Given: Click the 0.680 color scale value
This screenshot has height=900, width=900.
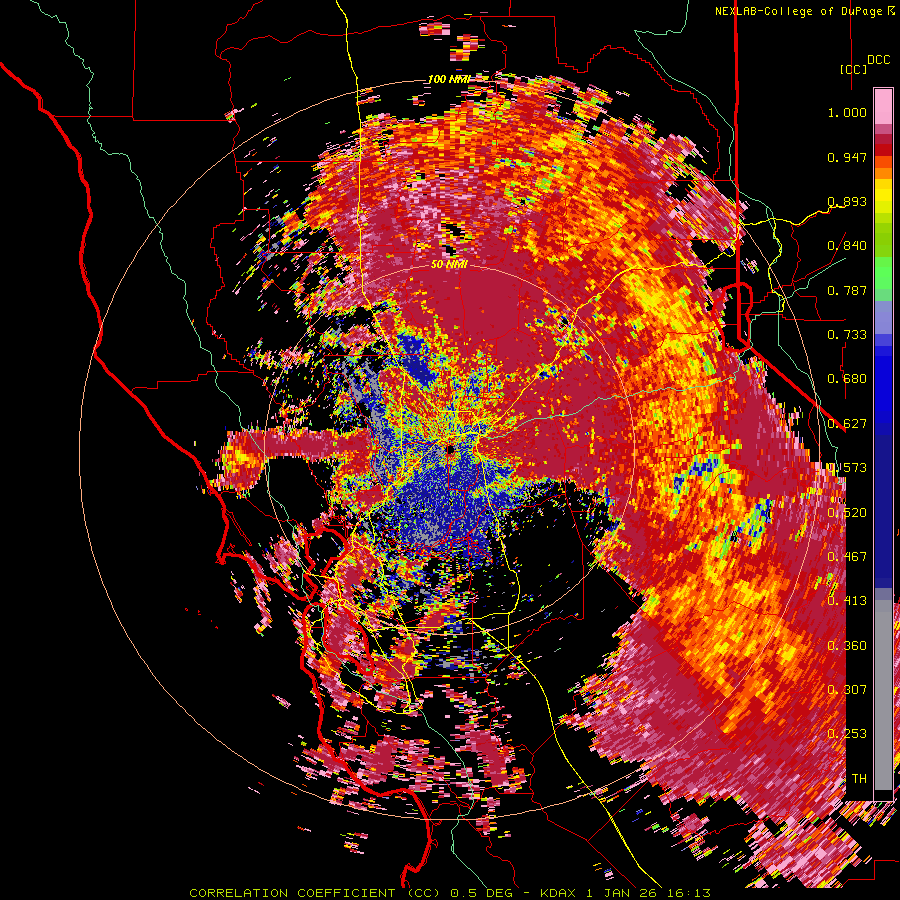Looking at the screenshot, I should click(847, 379).
